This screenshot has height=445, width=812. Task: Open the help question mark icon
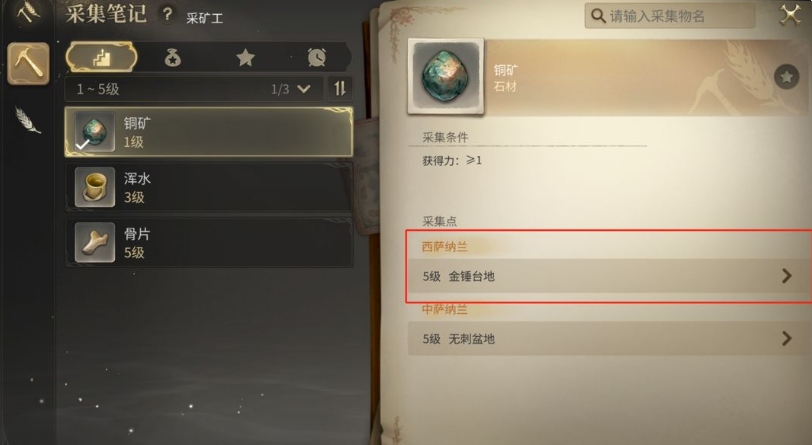point(167,15)
